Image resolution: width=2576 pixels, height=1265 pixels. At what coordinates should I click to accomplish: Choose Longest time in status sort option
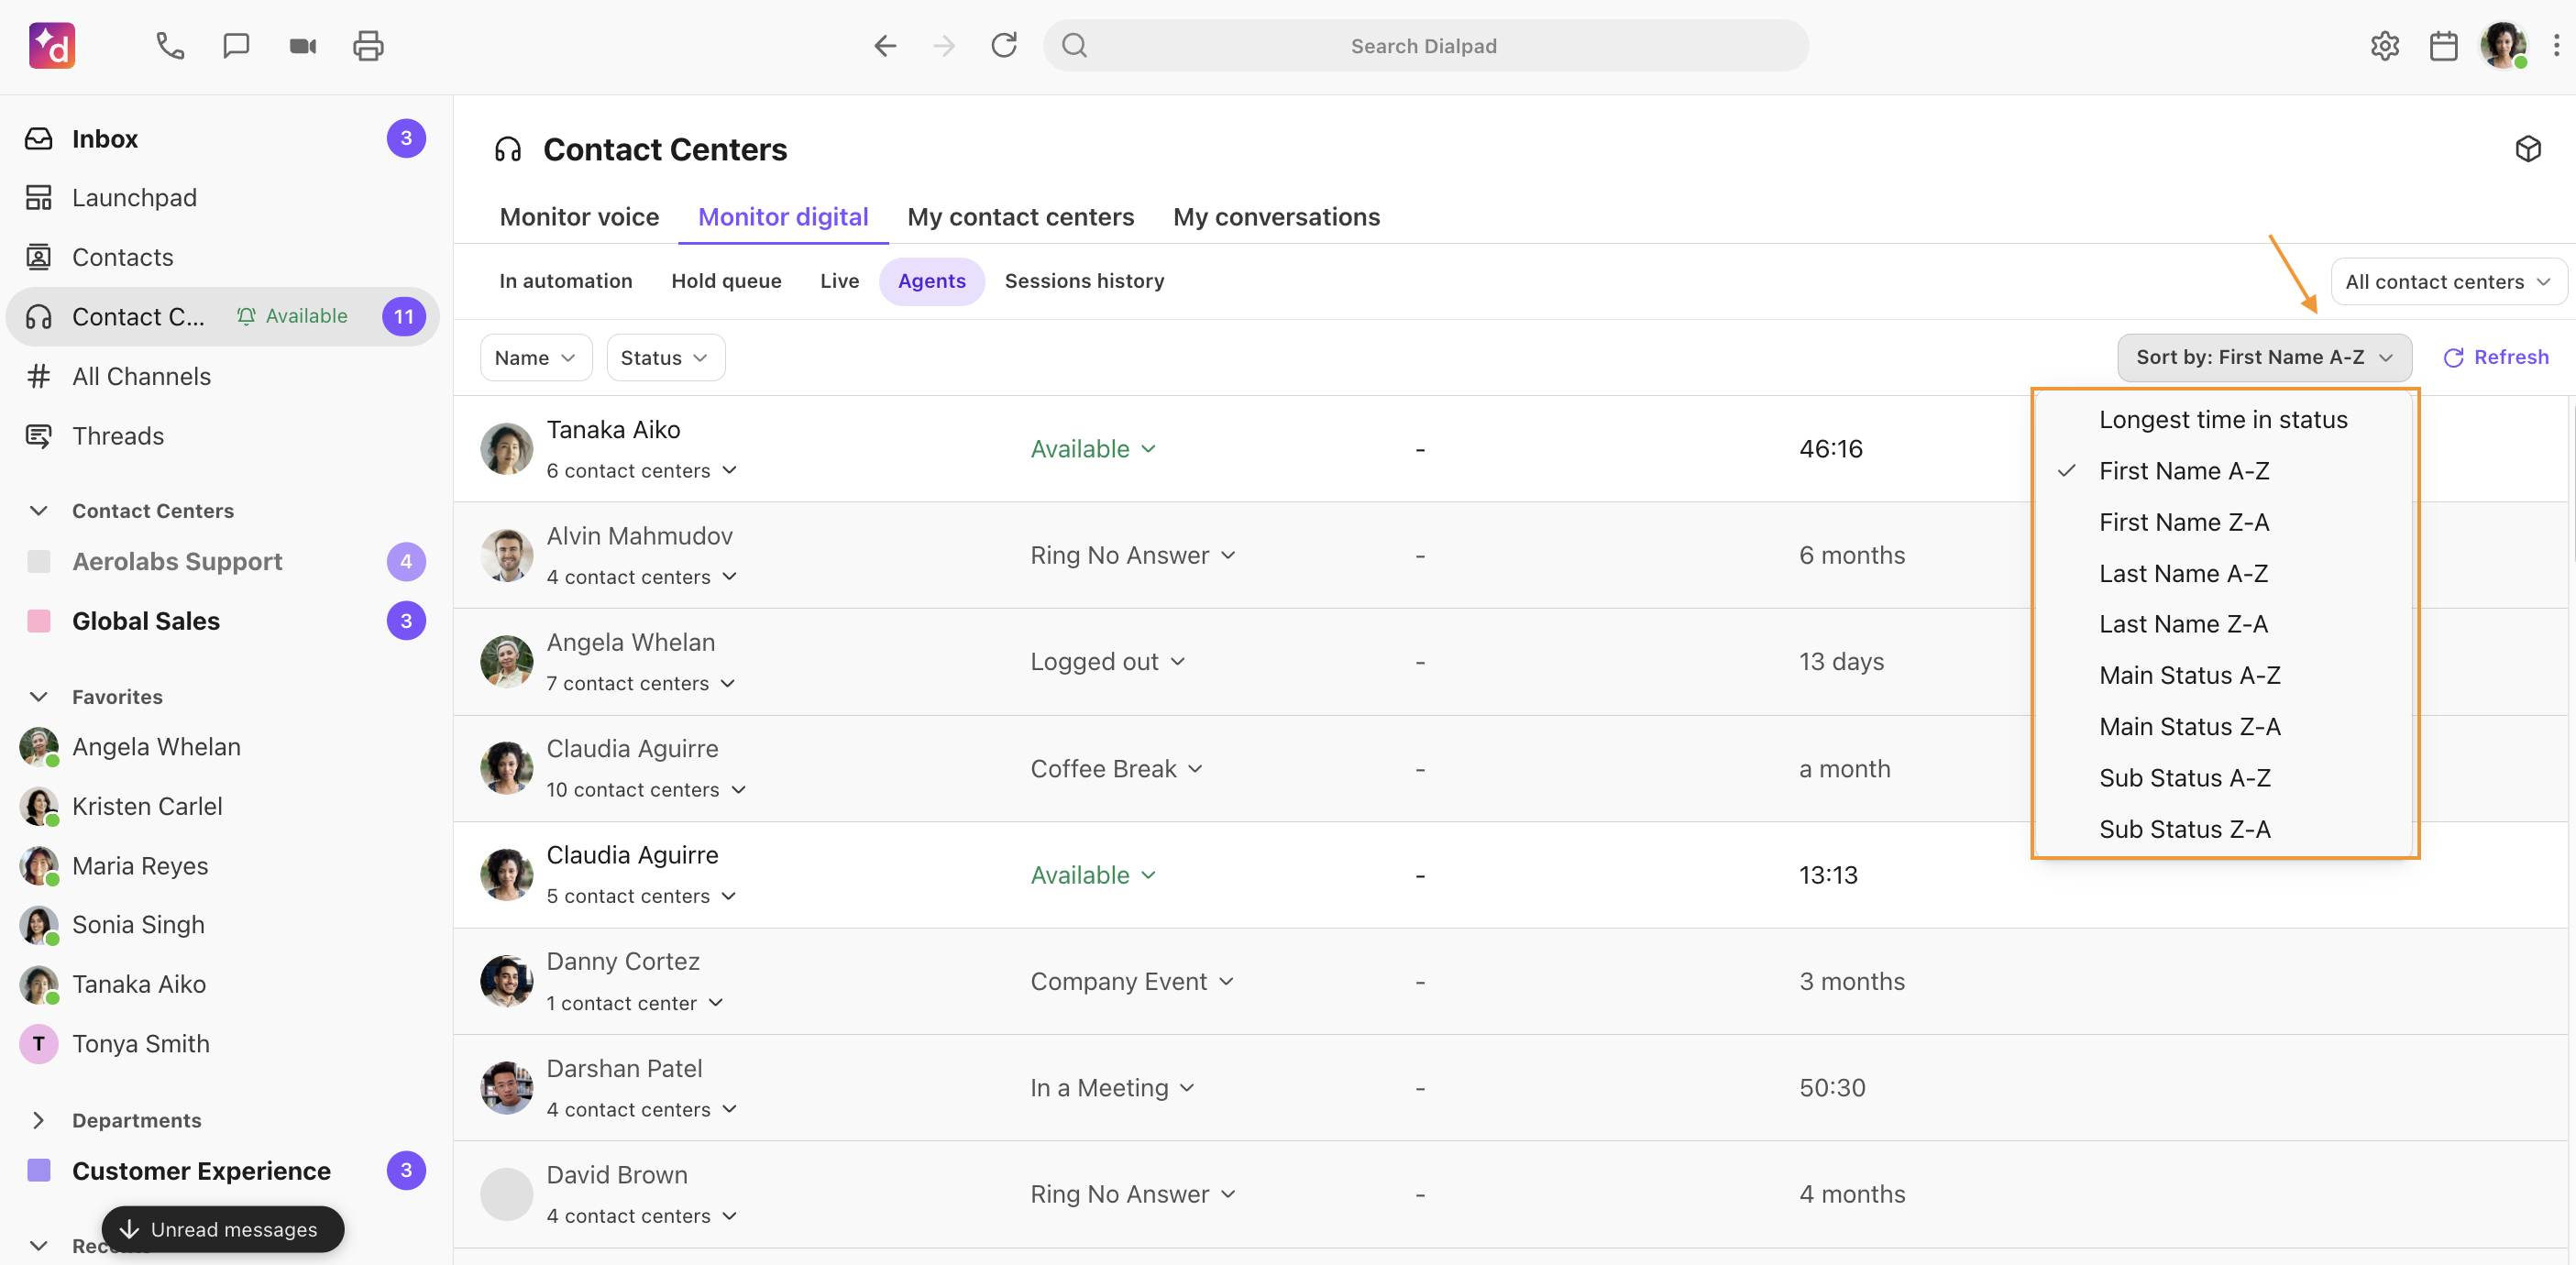coord(2225,420)
